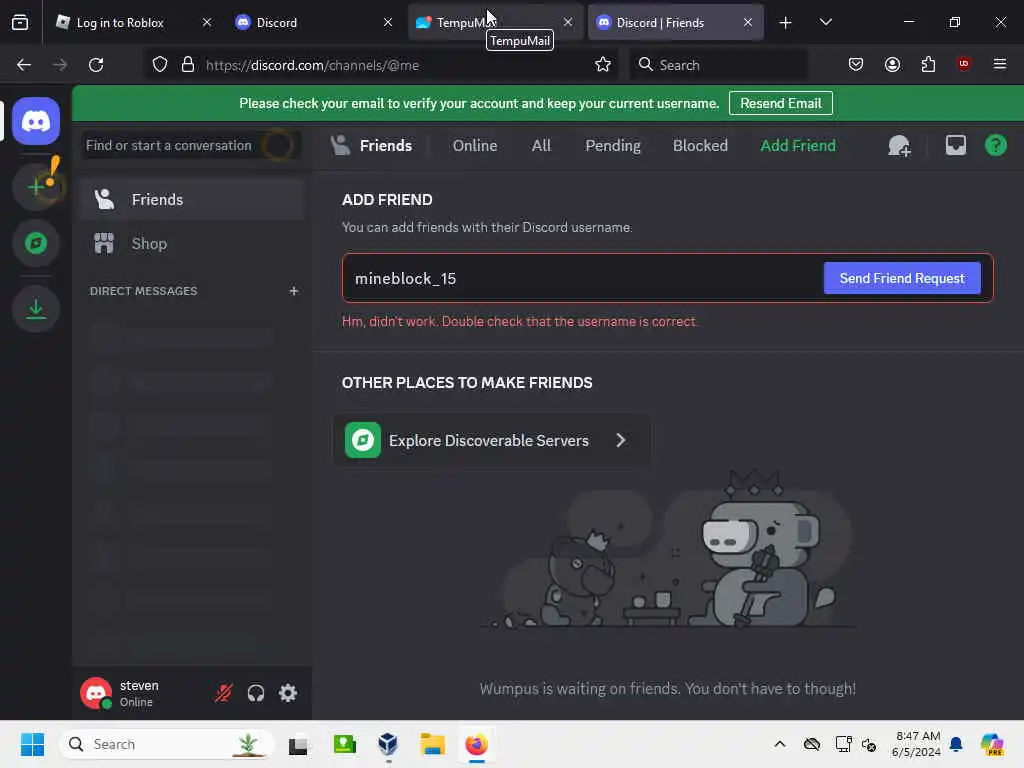1024x768 pixels.
Task: Open the clock showing 8:47 AM
Action: point(916,744)
